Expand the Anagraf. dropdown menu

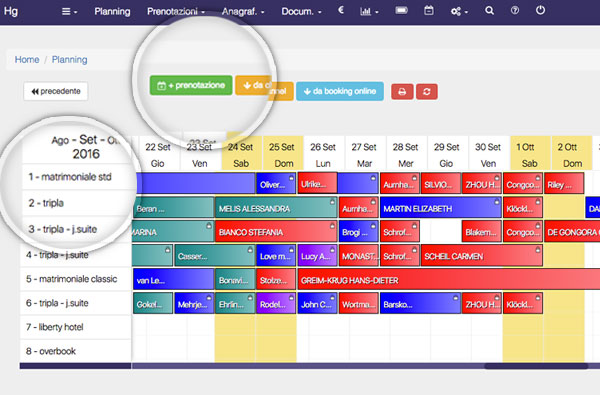coord(243,11)
